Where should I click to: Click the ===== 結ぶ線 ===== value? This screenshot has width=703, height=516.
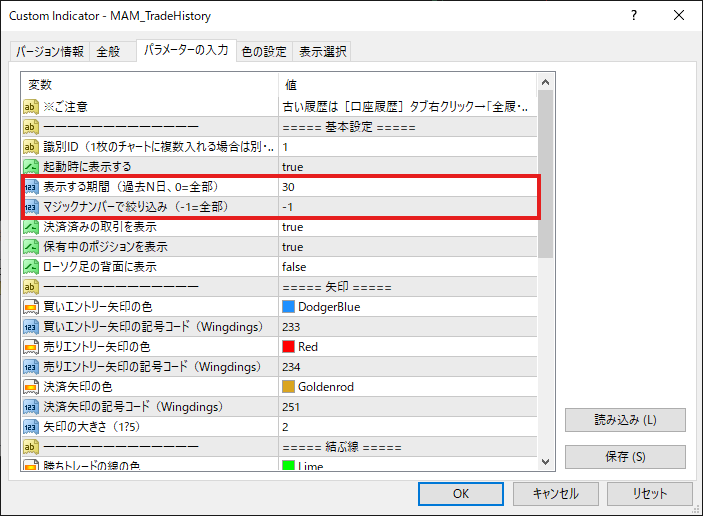pyautogui.click(x=342, y=447)
